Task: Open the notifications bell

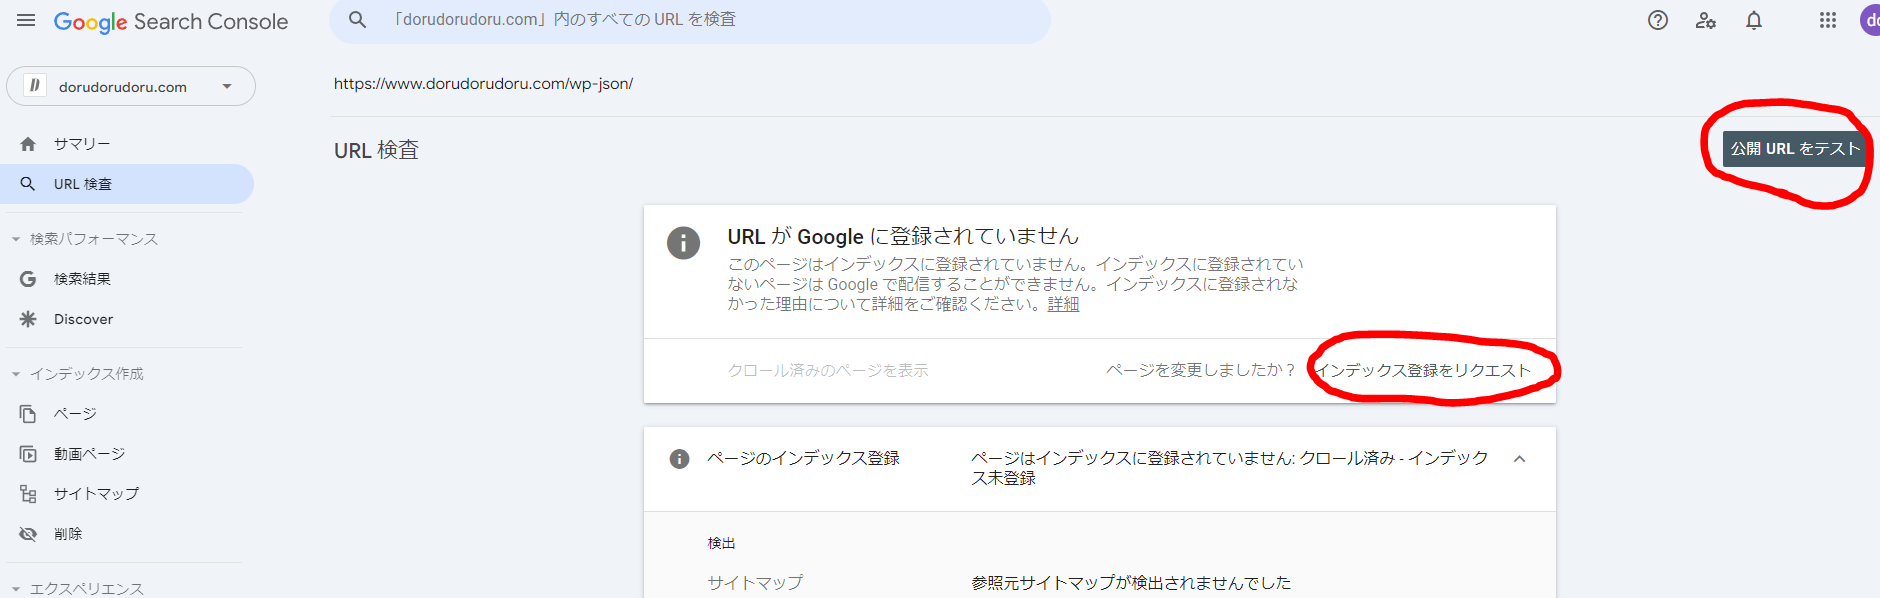Action: click(1754, 21)
